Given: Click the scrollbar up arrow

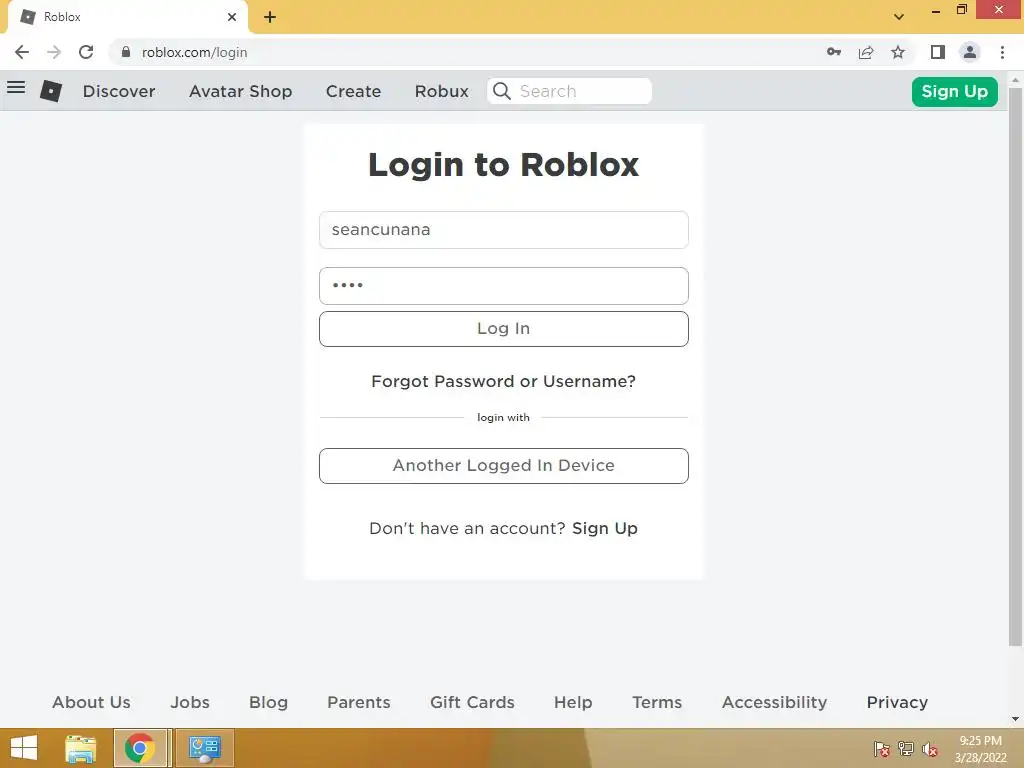Looking at the screenshot, I should point(1015,80).
